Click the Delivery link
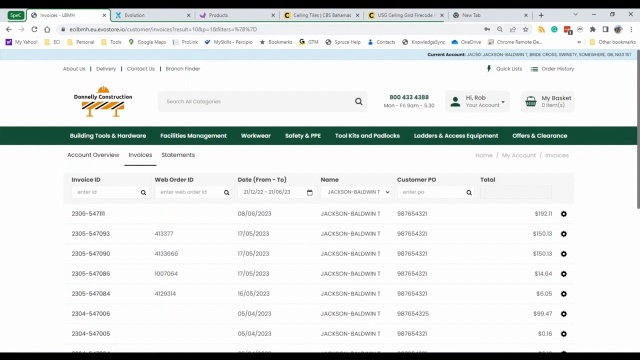The image size is (640, 360). (106, 69)
